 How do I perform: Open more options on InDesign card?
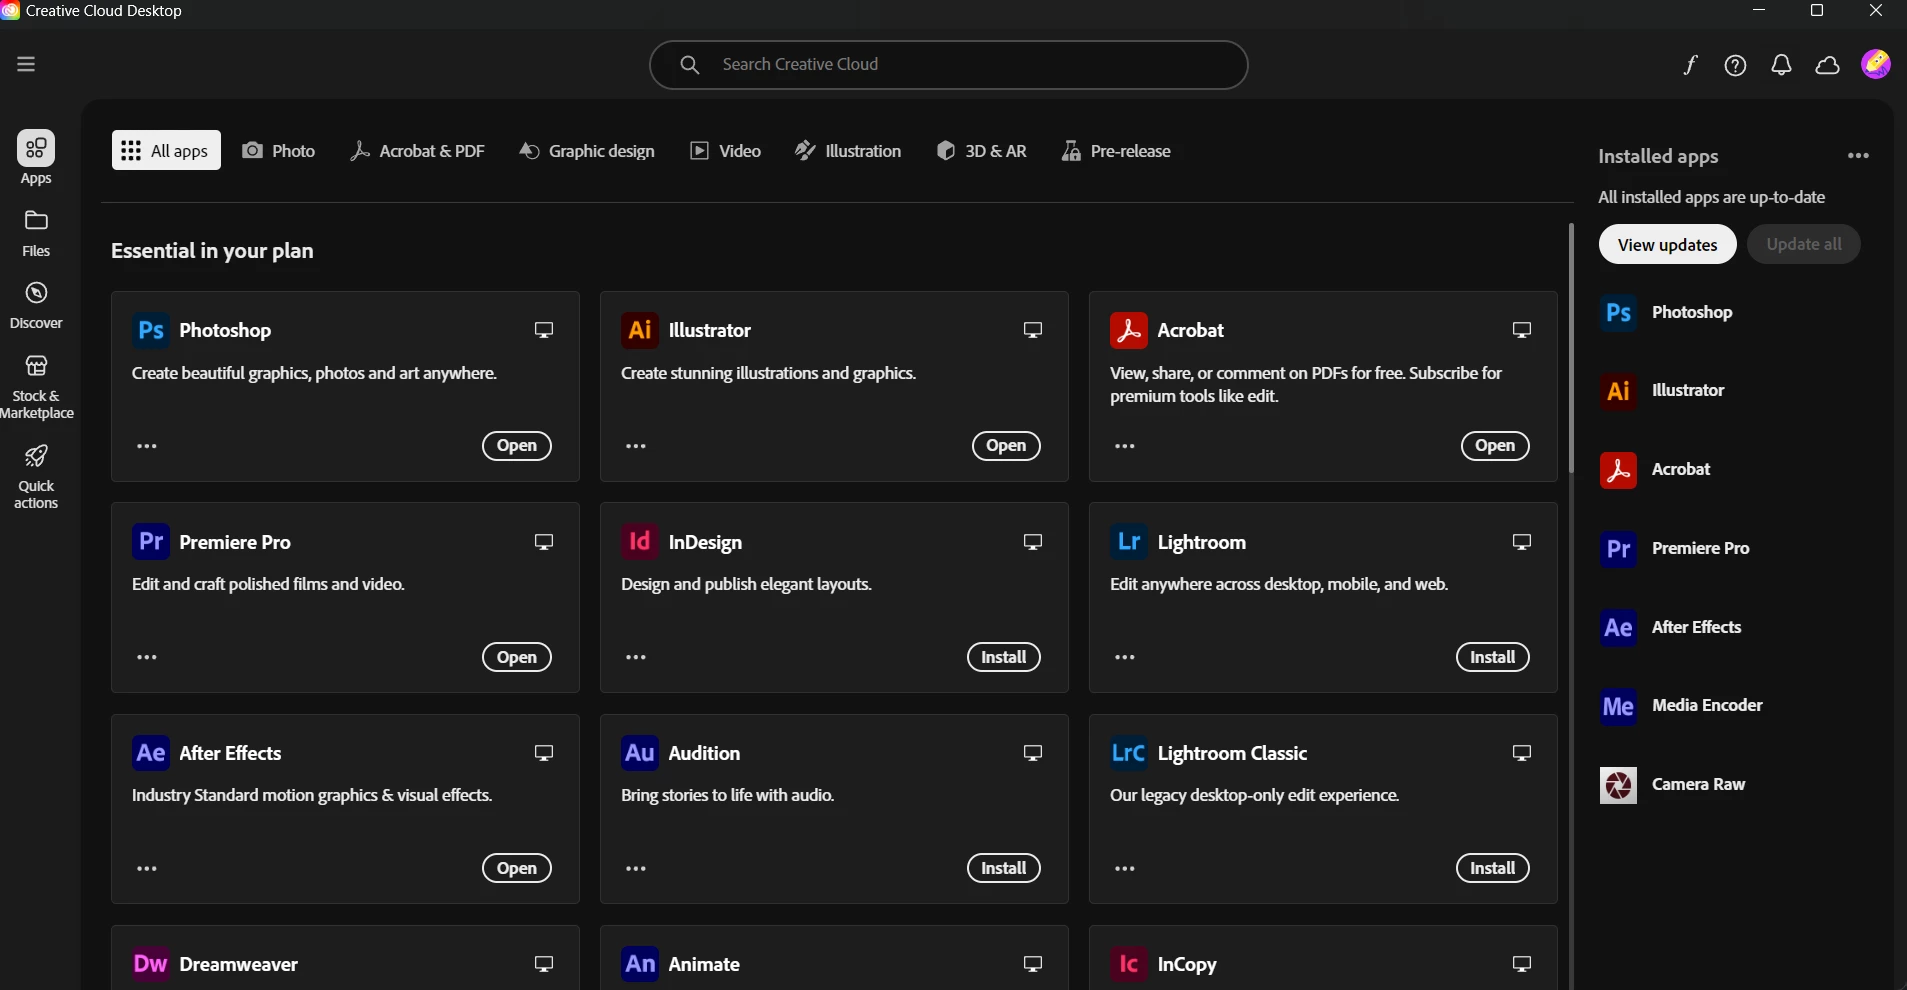pos(636,657)
